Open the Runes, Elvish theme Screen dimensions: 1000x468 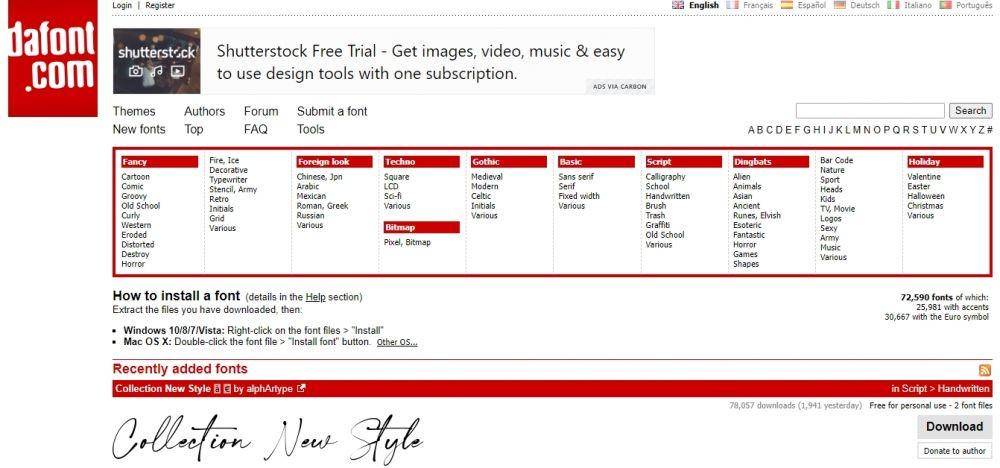pyautogui.click(x=757, y=216)
